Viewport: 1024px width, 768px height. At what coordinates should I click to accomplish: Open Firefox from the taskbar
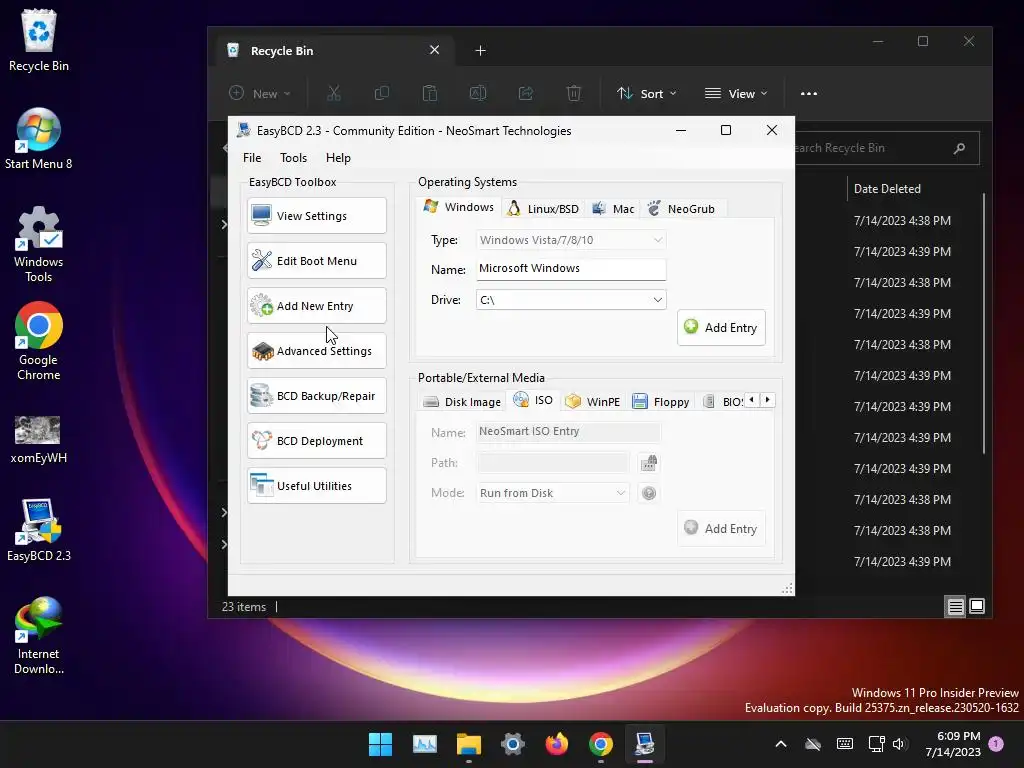(556, 744)
